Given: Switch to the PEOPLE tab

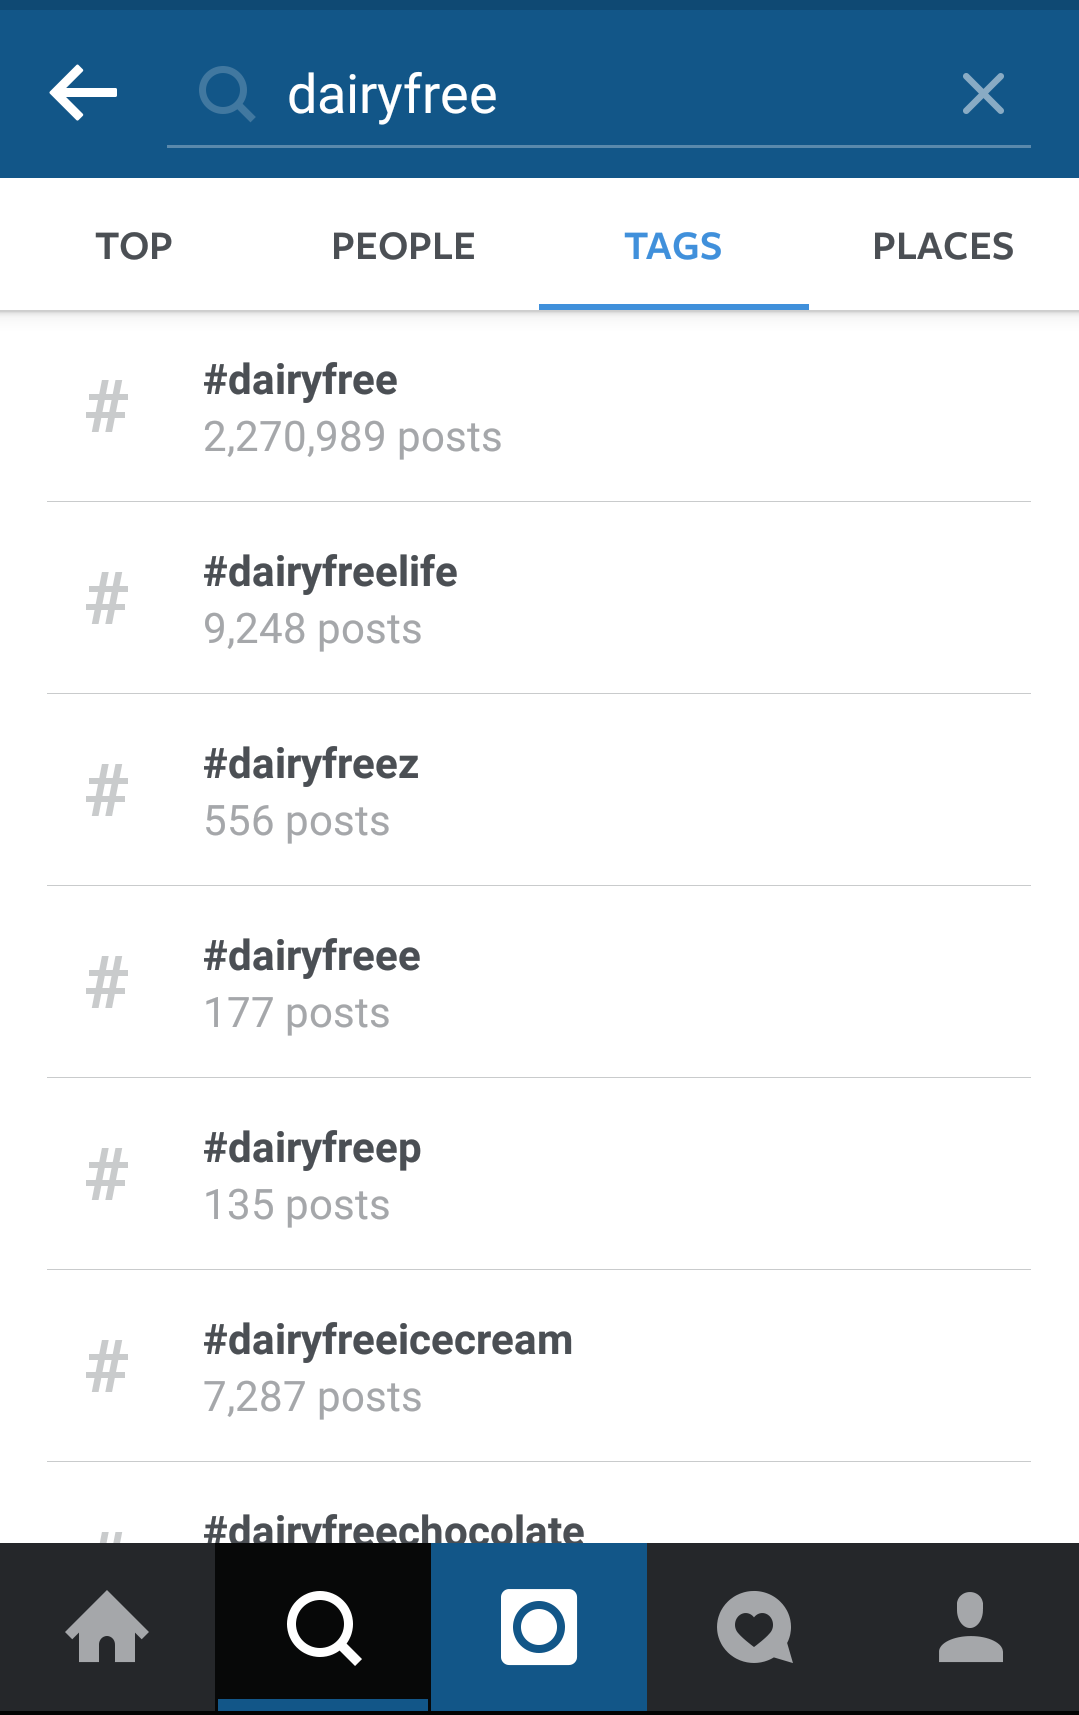Looking at the screenshot, I should tap(404, 246).
